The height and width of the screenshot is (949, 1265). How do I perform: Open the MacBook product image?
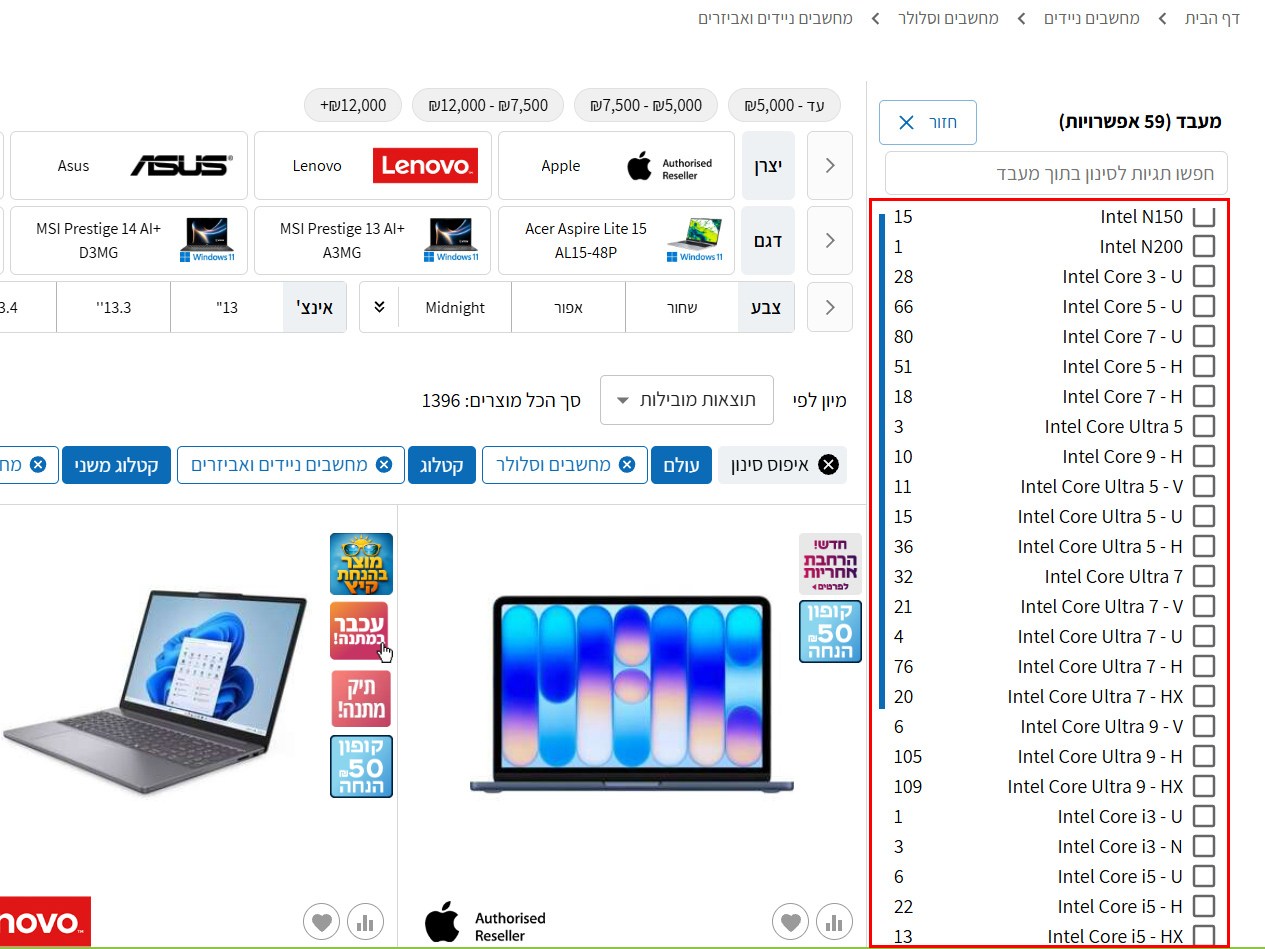coord(632,696)
